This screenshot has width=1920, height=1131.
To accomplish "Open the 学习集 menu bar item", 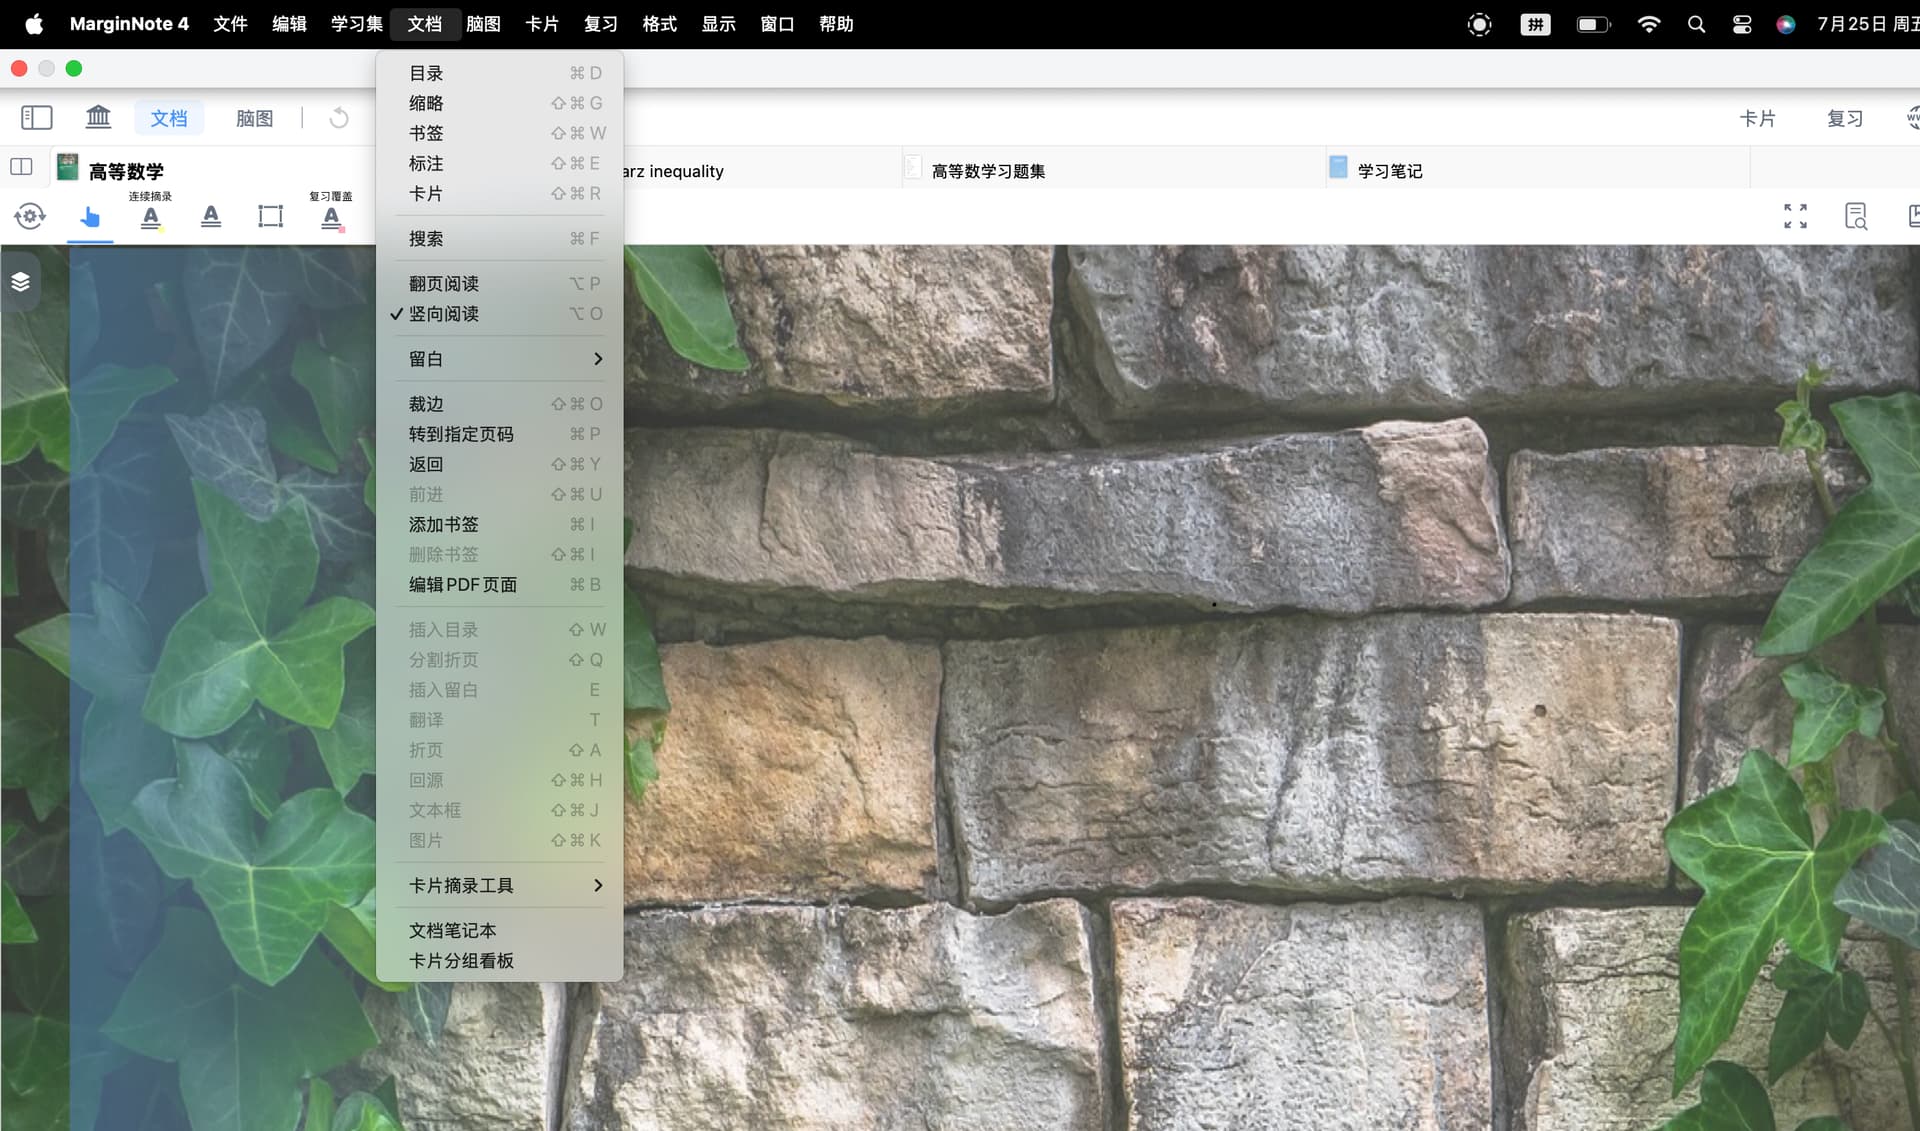I will coord(357,24).
